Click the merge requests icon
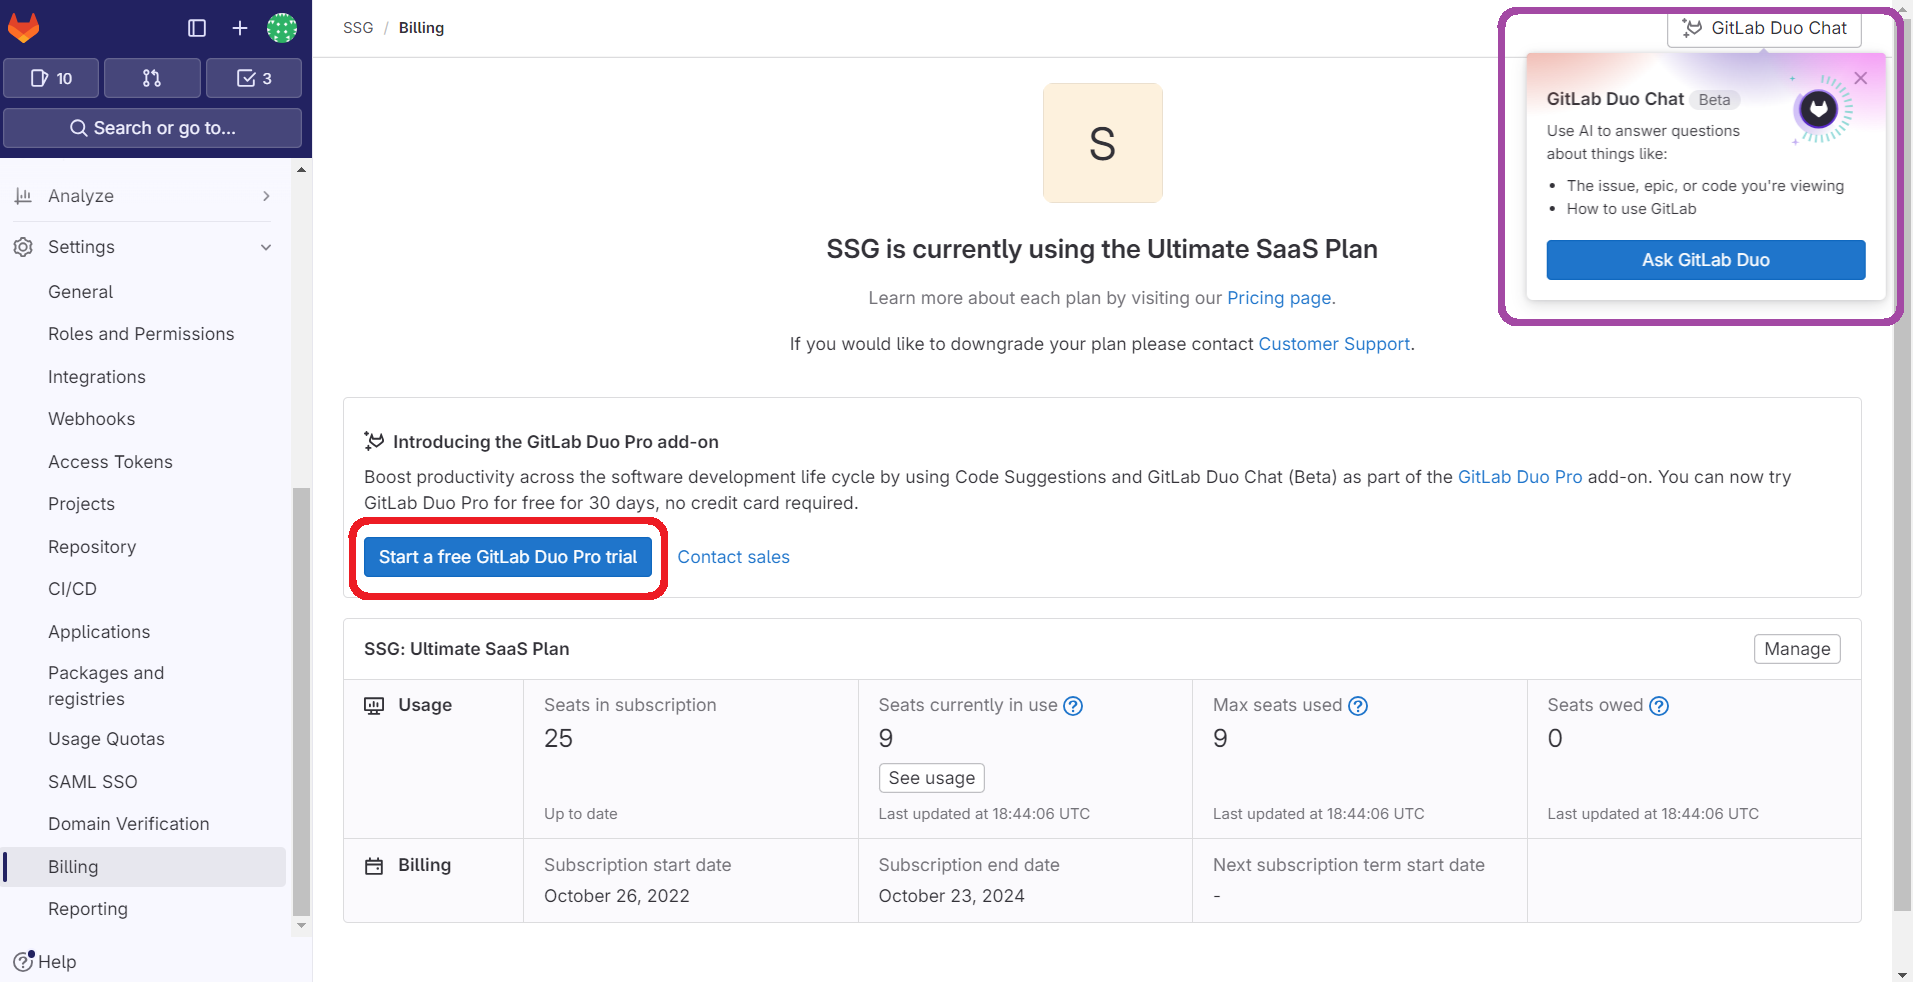The height and width of the screenshot is (982, 1913). (x=152, y=77)
